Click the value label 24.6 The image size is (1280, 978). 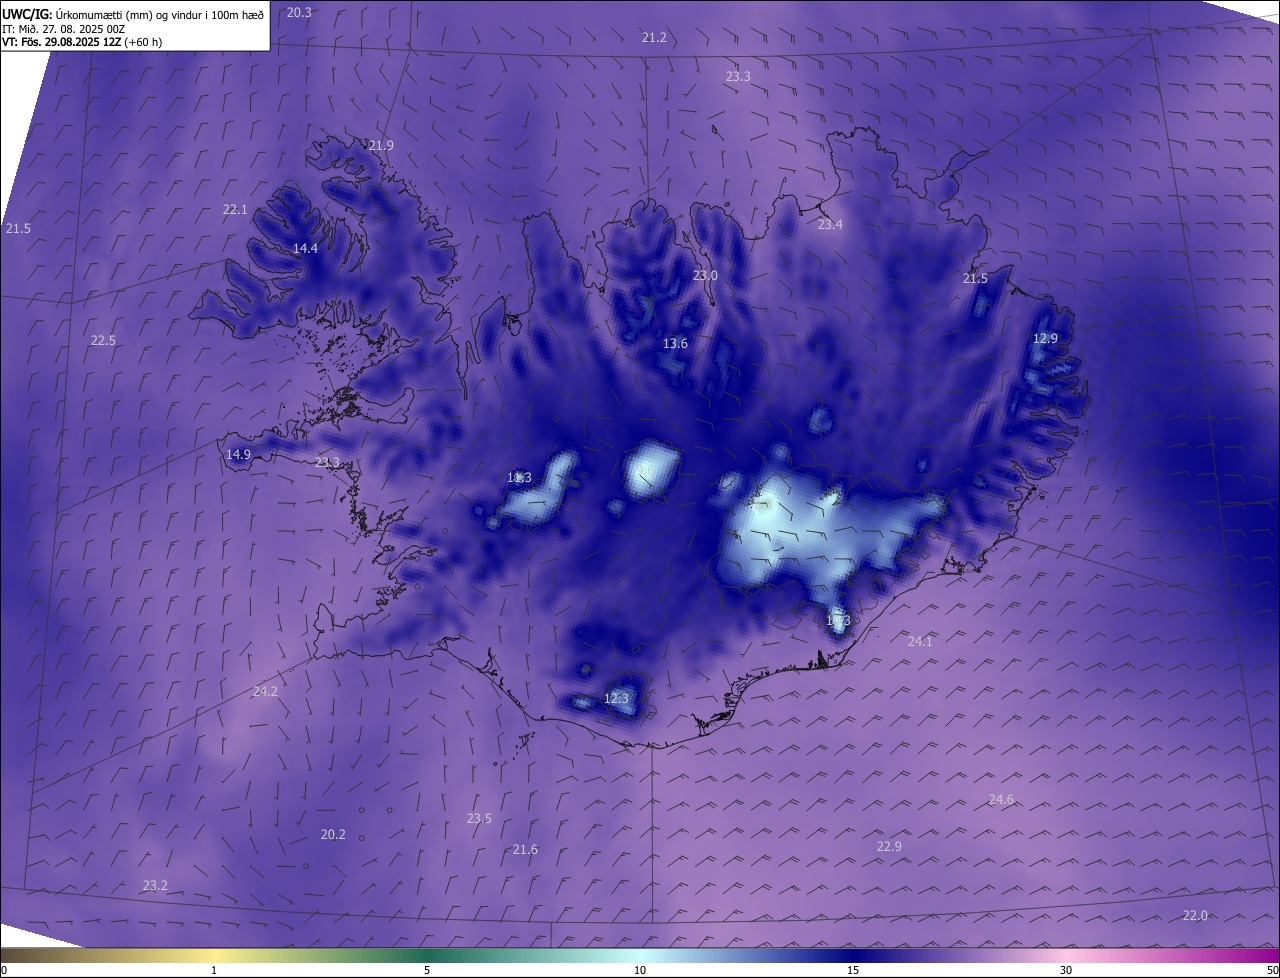1001,799
